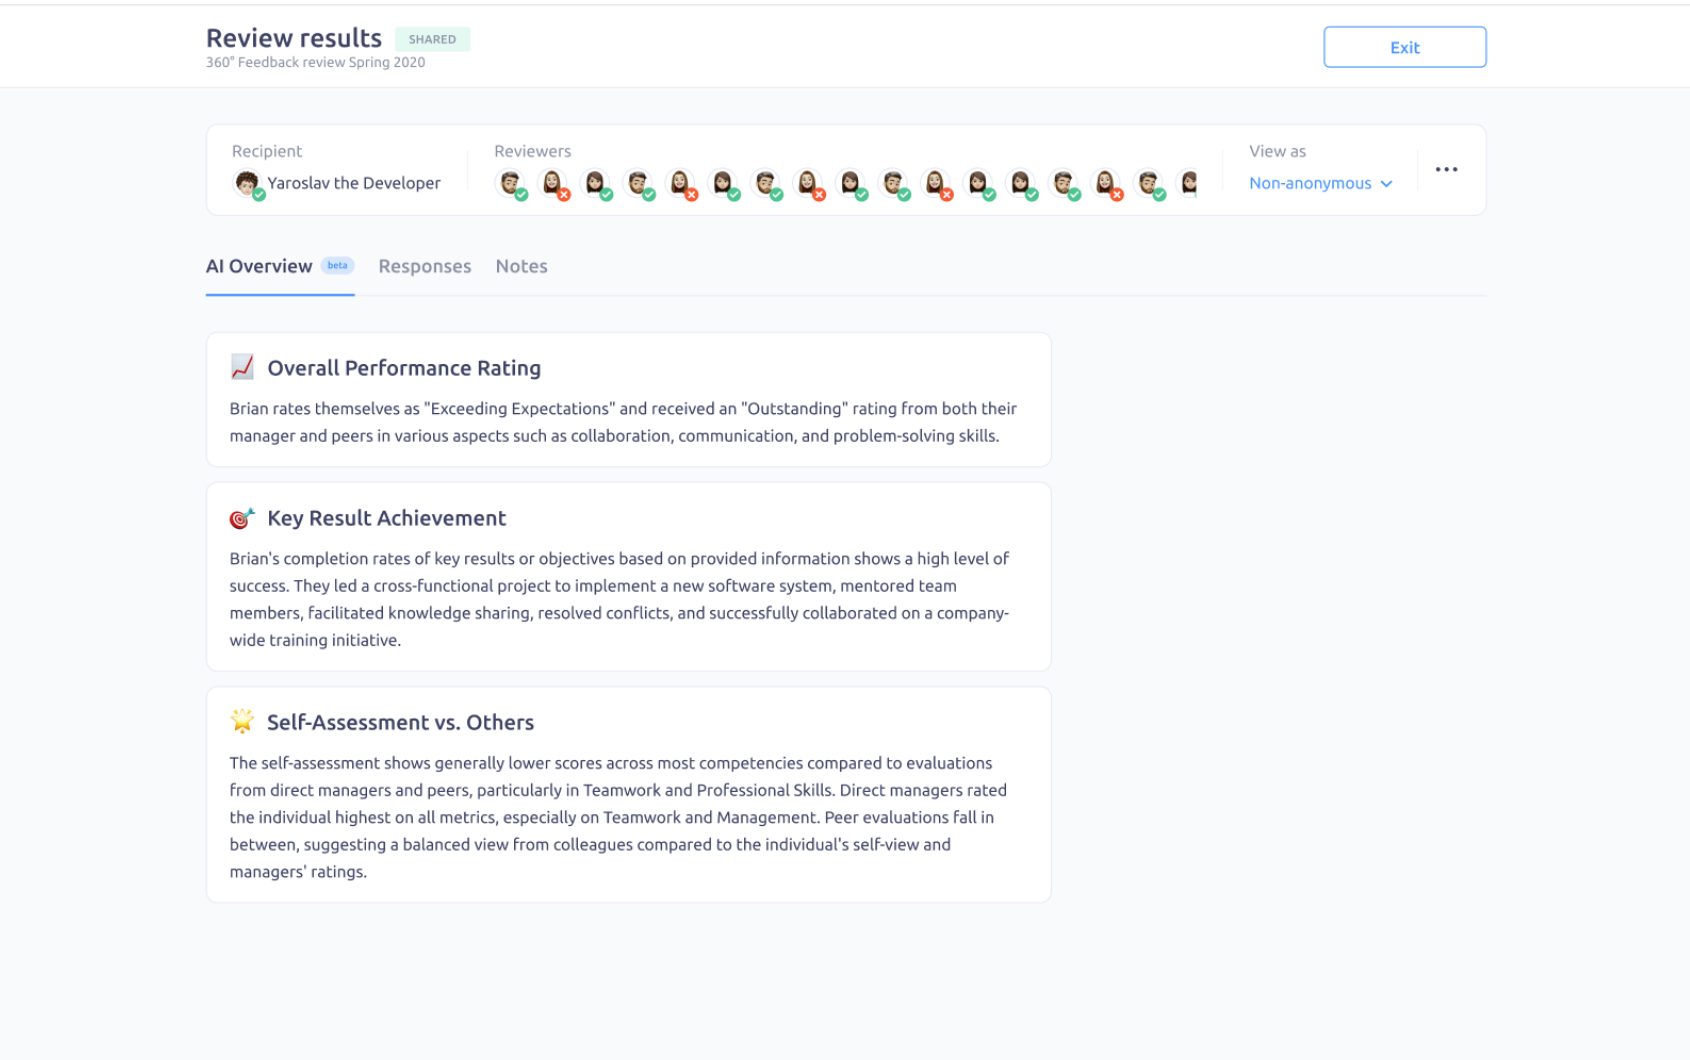
Task: Open the three-dot overflow menu
Action: pos(1446,169)
